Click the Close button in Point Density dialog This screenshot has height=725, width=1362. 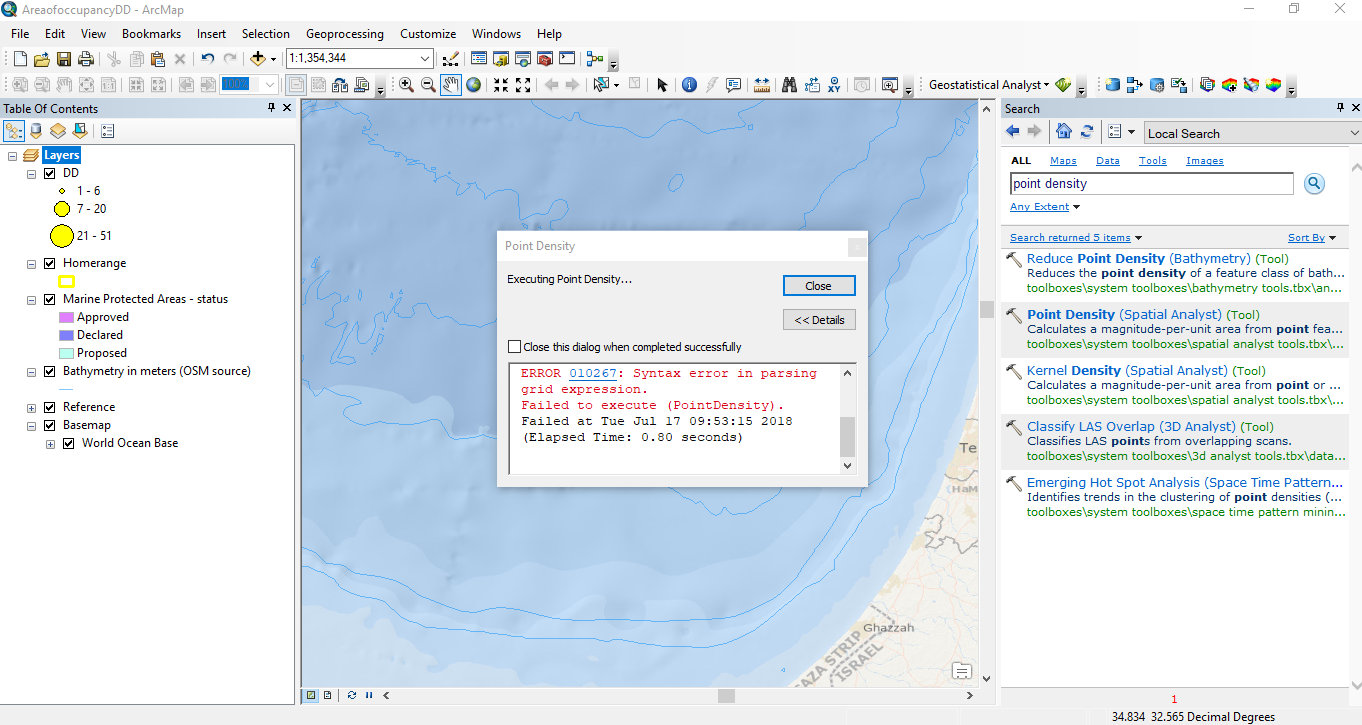click(x=818, y=286)
